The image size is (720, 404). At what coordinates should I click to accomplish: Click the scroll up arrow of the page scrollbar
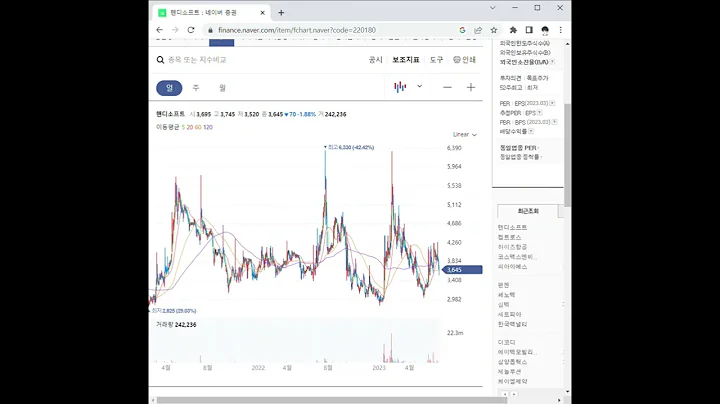pos(568,44)
